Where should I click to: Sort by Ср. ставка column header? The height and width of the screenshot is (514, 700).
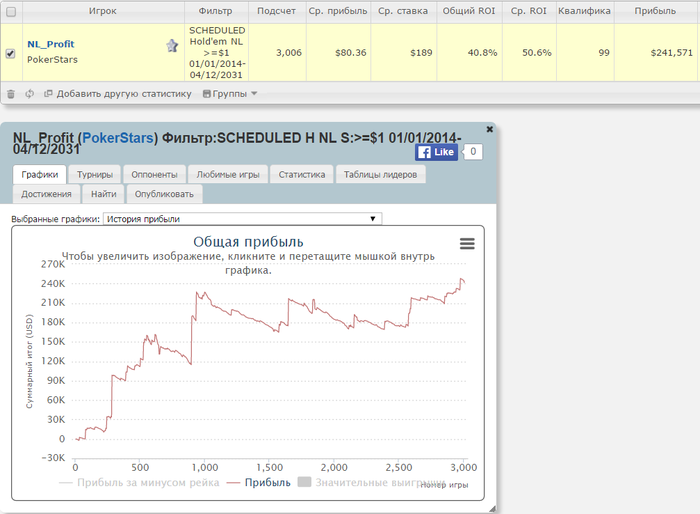click(403, 11)
